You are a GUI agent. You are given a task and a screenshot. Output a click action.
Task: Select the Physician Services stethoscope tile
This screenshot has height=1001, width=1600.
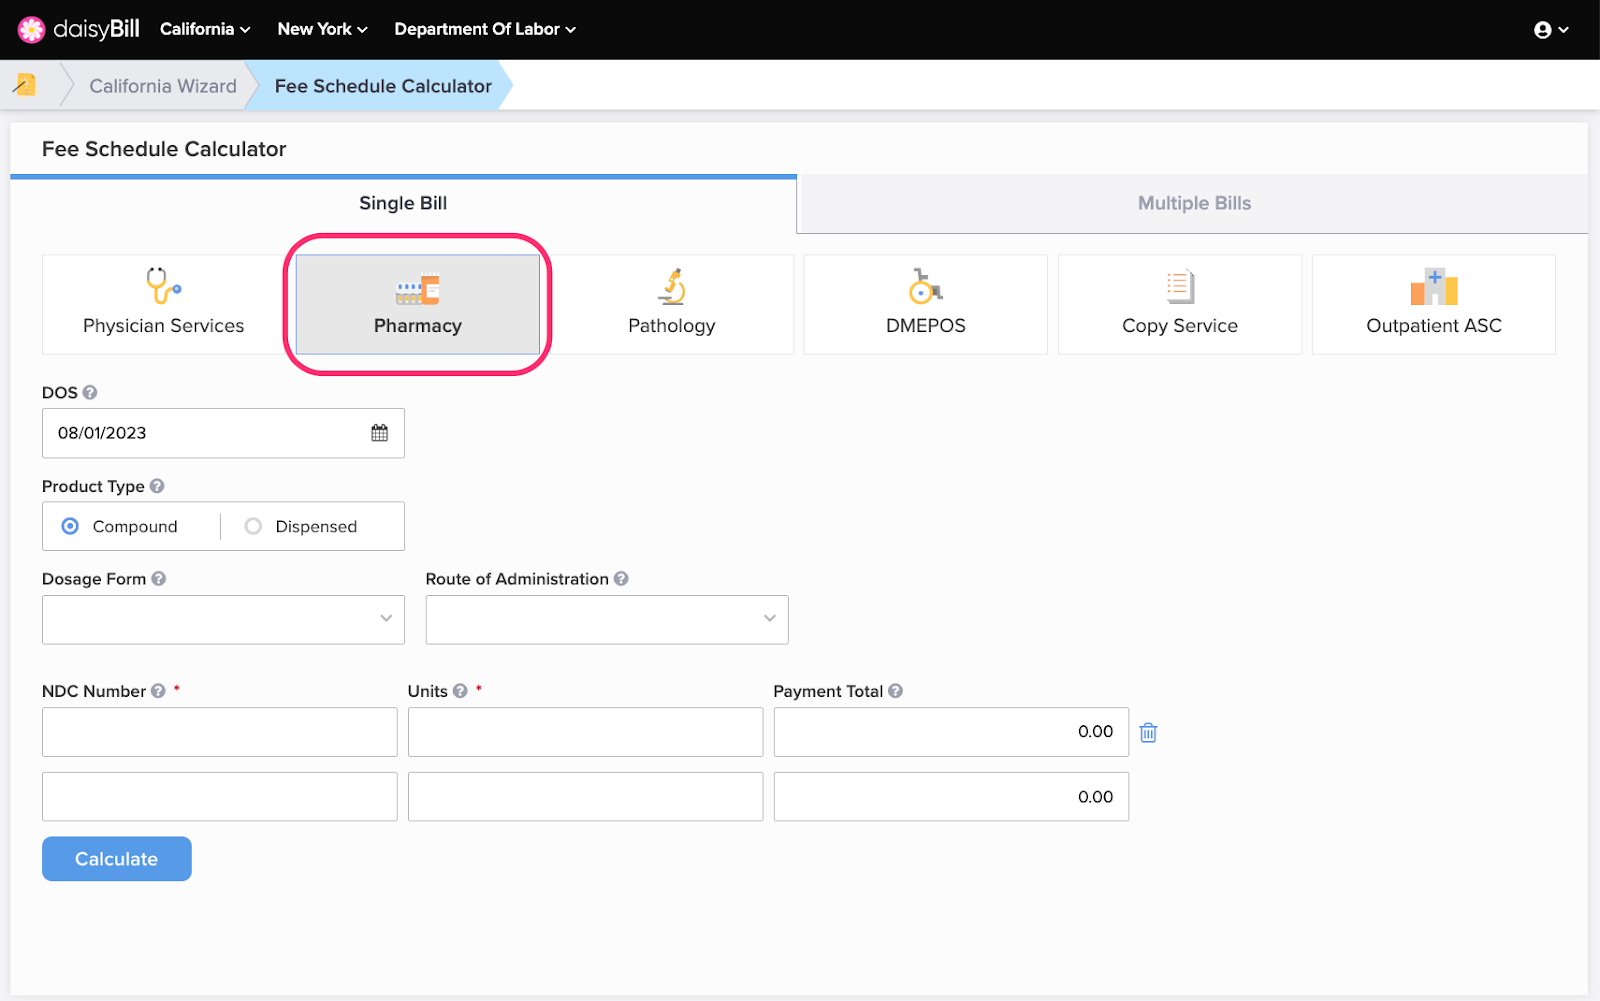[164, 304]
